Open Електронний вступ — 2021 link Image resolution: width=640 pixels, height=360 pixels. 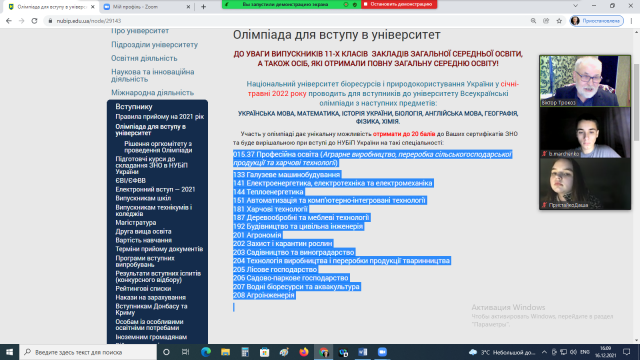click(x=155, y=189)
